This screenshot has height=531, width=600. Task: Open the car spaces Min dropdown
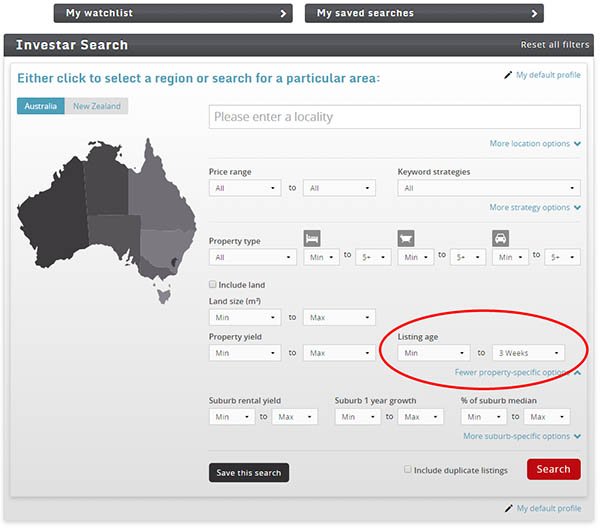(x=510, y=257)
